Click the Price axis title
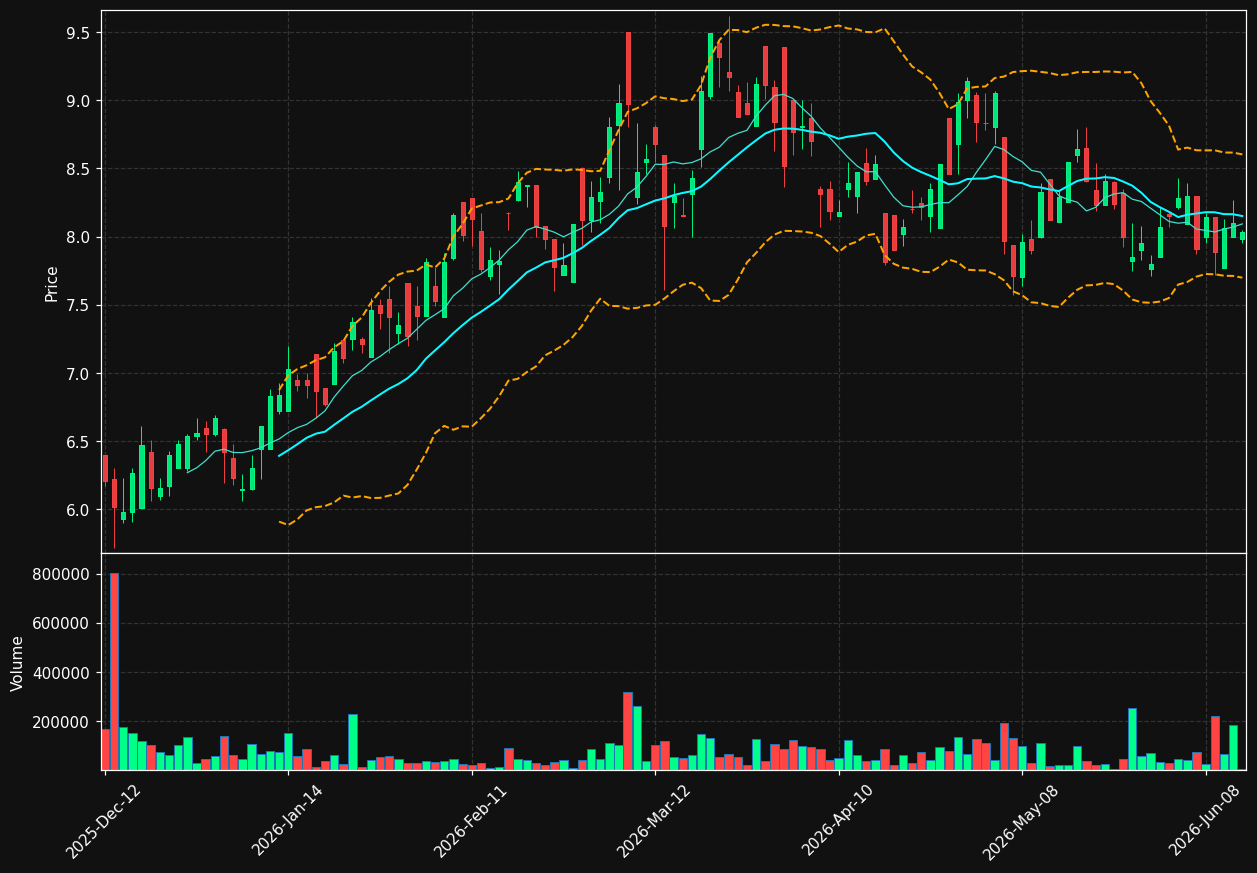Screen dimensions: 1257x873 (51, 283)
